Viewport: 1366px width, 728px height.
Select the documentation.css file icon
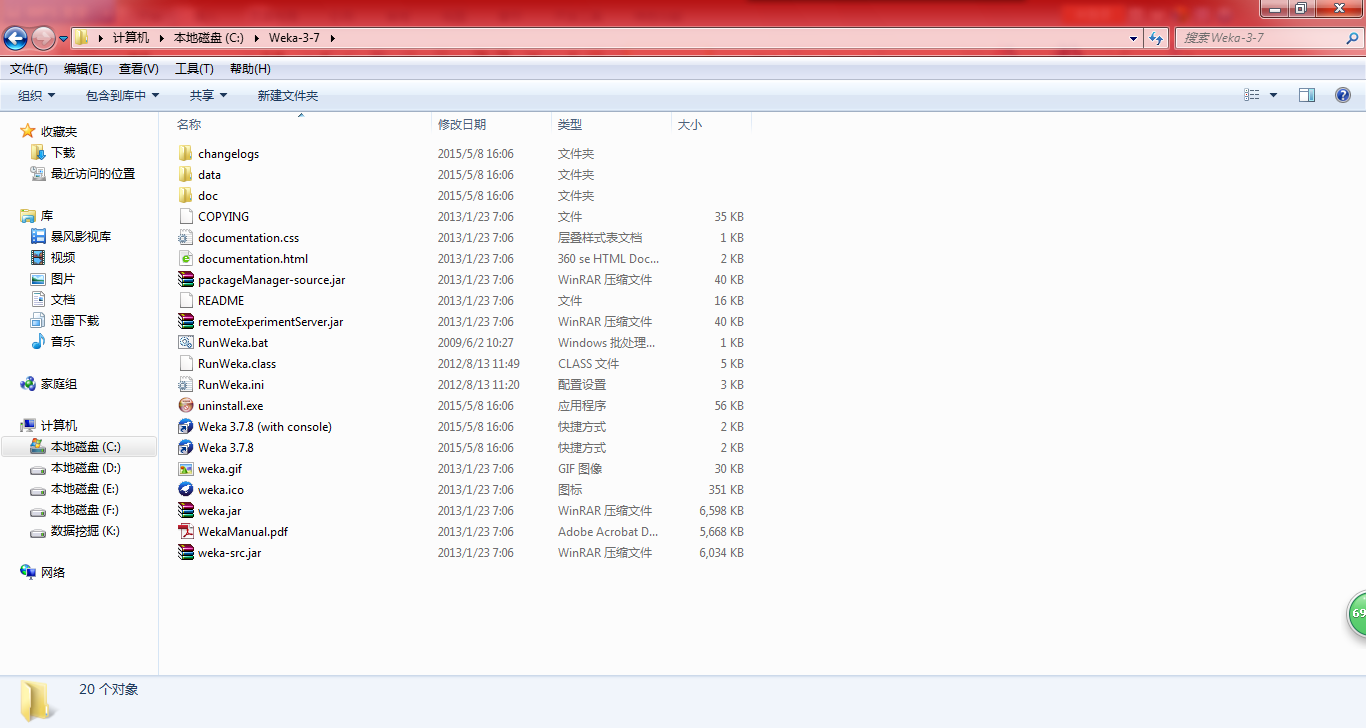[x=185, y=238]
